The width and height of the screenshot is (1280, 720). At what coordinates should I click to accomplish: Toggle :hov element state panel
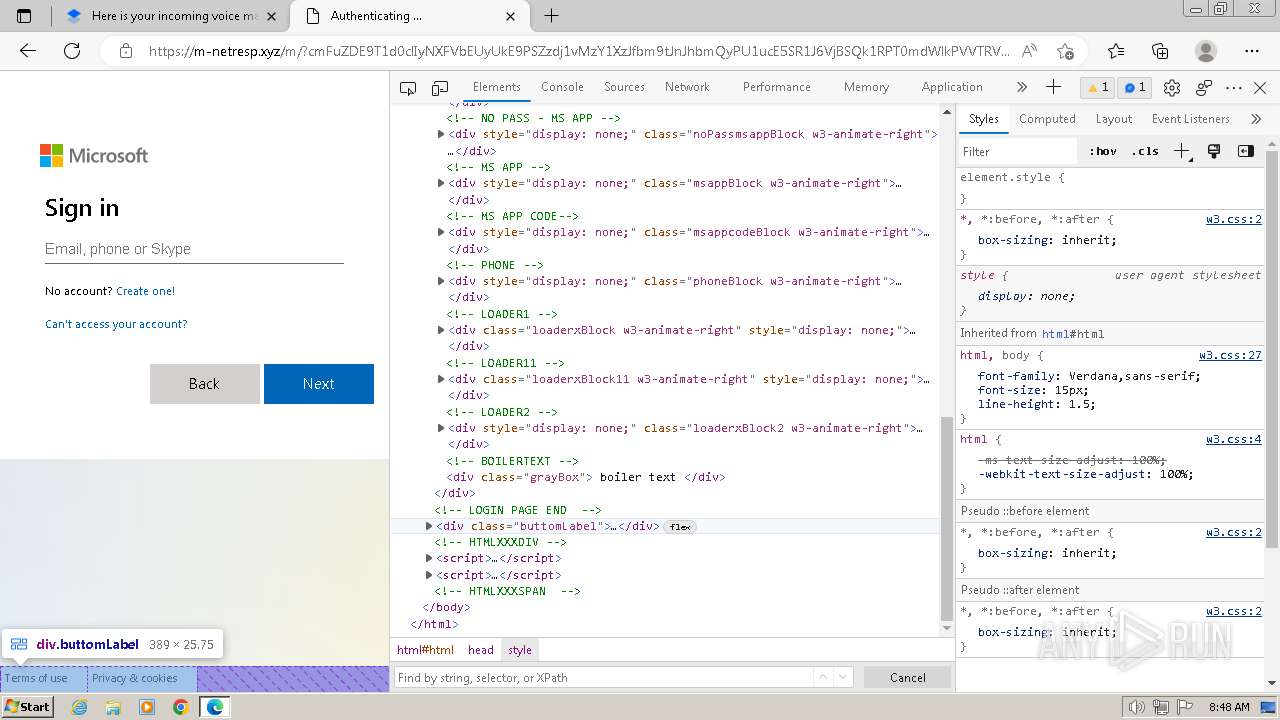coord(1103,152)
